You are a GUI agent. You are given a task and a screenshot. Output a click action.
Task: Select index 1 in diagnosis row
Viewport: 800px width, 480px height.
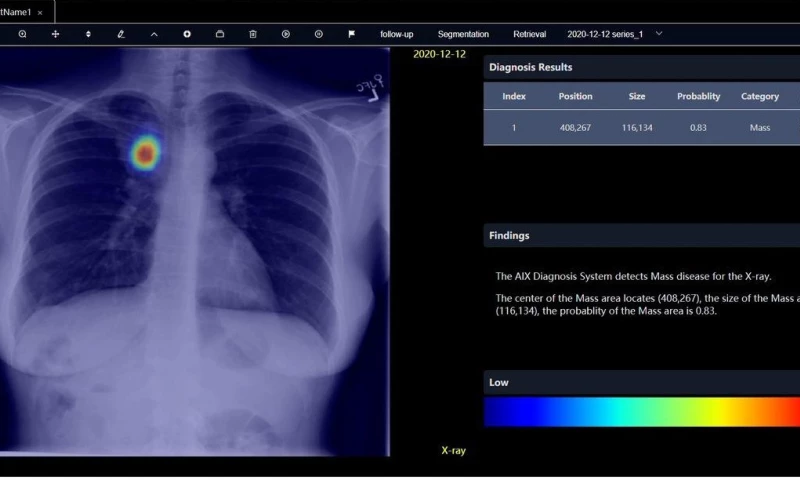pos(514,128)
